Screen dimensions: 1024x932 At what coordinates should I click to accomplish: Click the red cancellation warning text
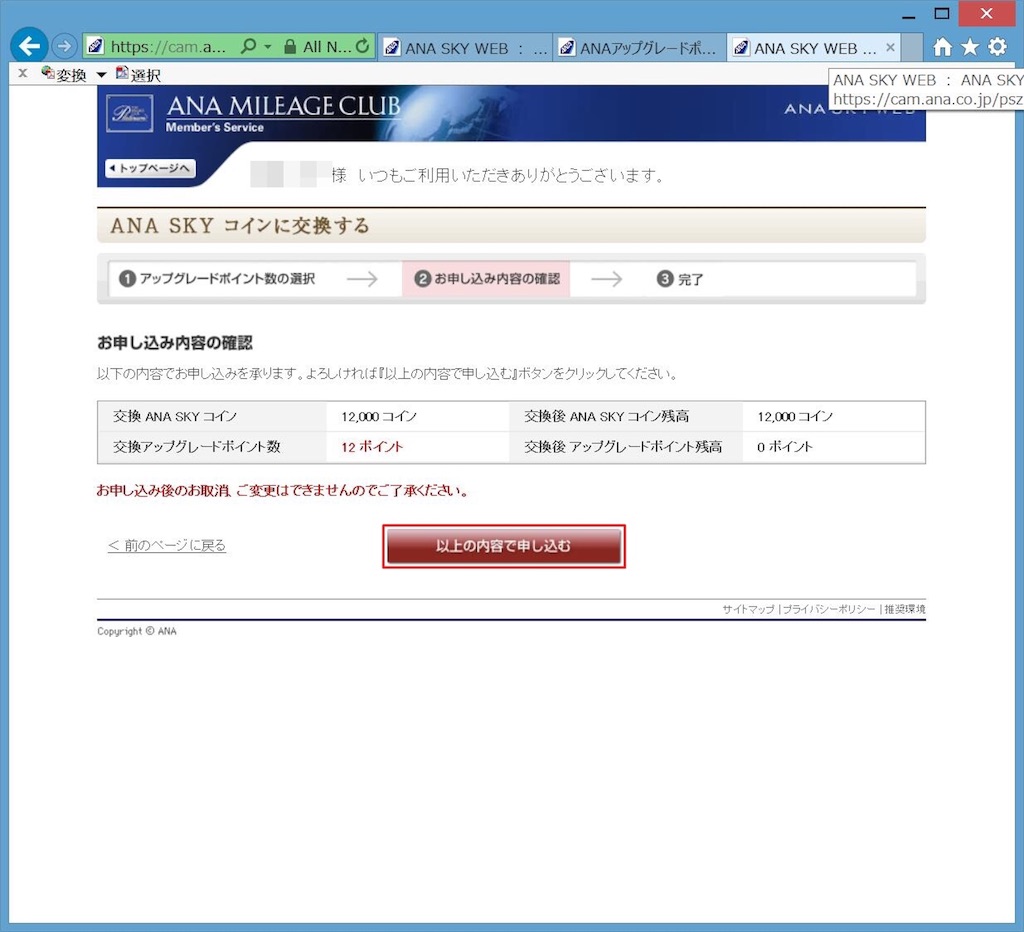(283, 490)
